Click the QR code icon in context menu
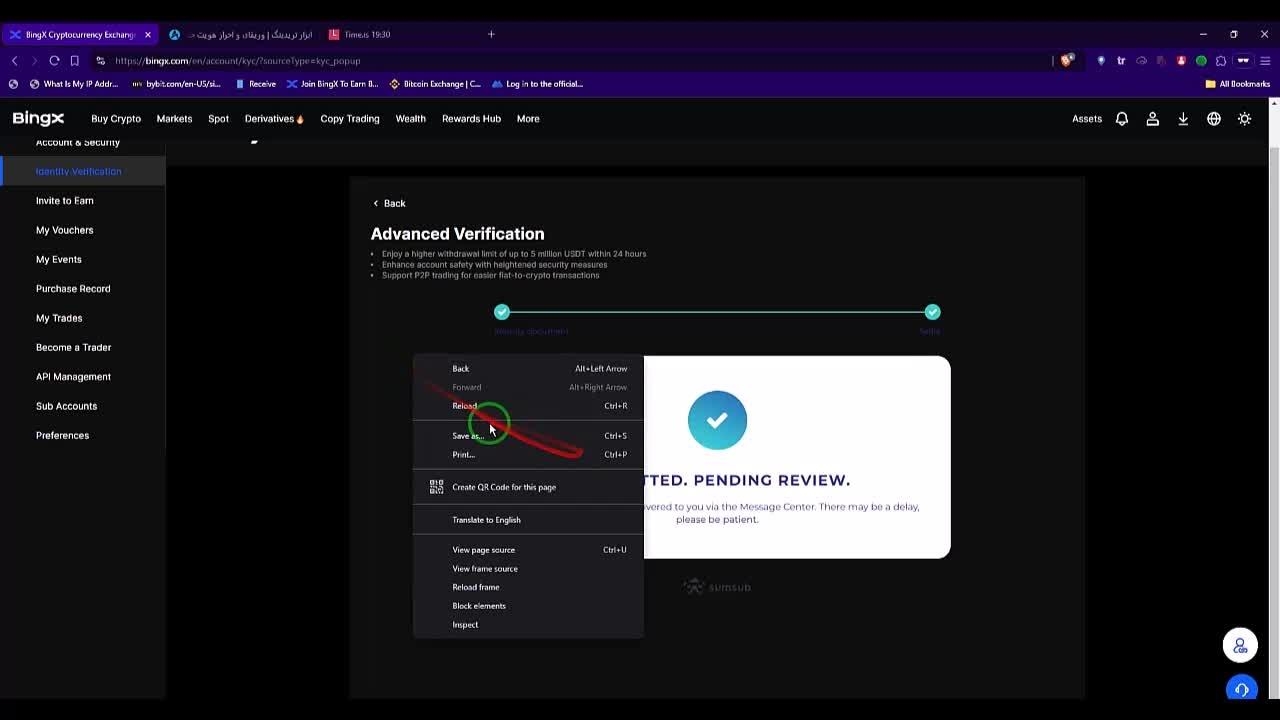 coord(436,487)
